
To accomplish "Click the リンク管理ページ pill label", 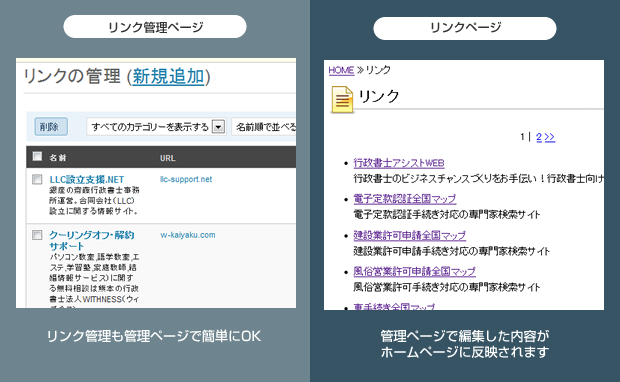I will click(155, 27).
